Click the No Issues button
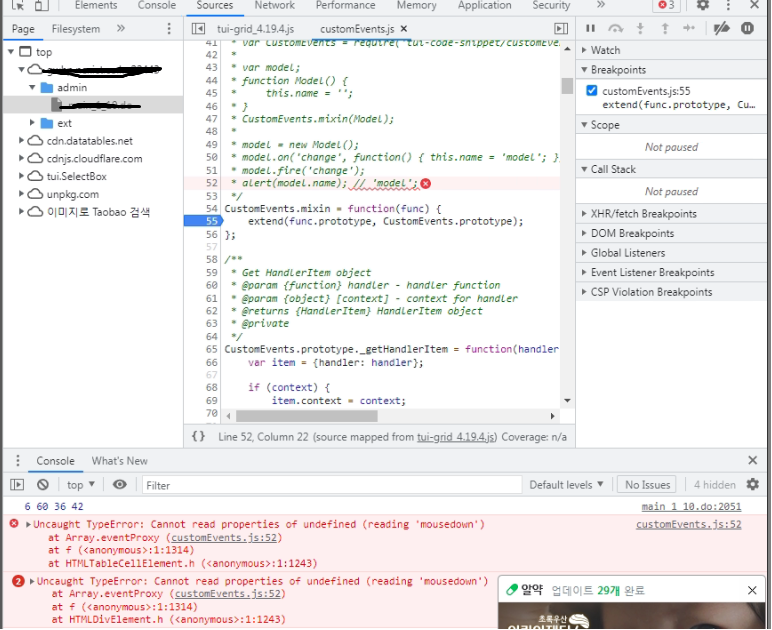Screen dimensions: 772x630 (x=647, y=485)
